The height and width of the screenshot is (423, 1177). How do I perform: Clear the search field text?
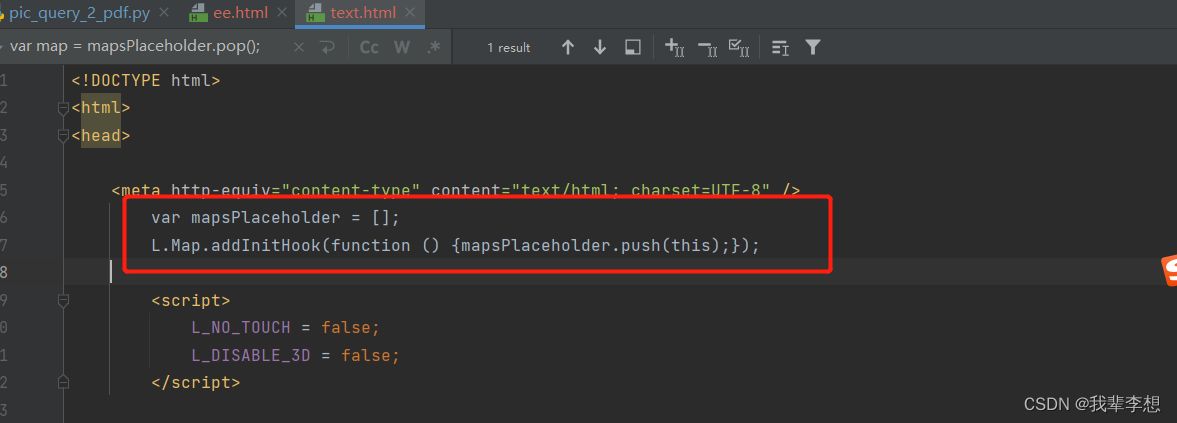tap(301, 47)
